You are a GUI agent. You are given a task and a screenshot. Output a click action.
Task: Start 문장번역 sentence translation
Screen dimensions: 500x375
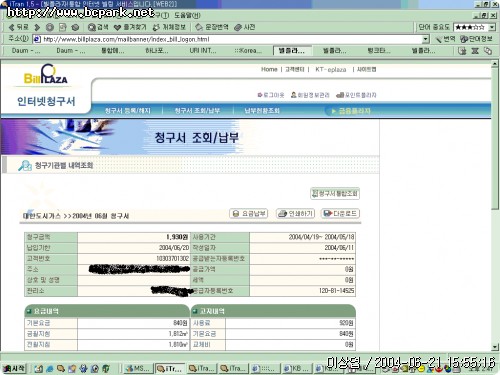212,27
